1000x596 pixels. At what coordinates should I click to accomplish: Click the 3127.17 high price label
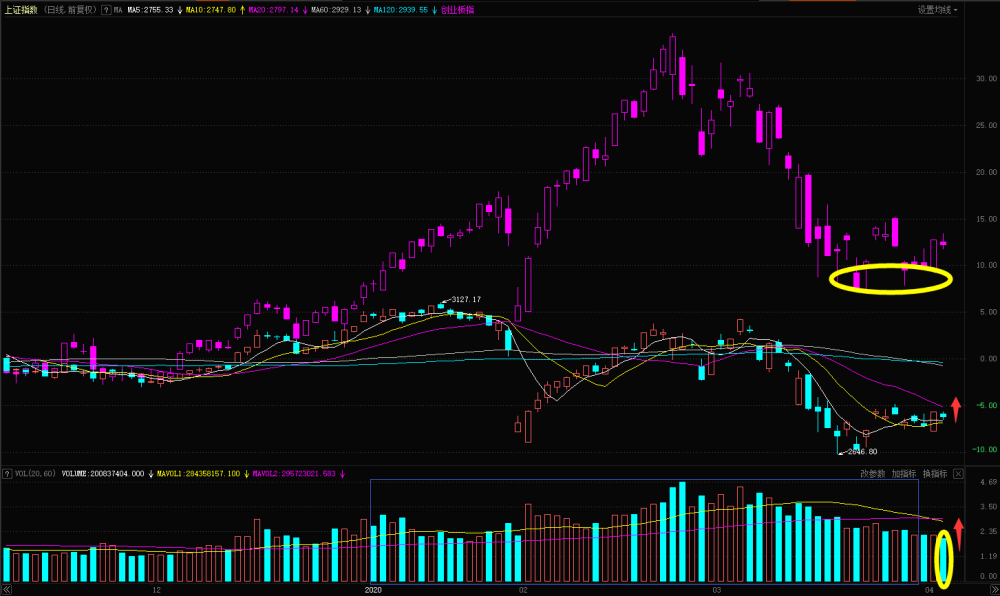coord(466,299)
